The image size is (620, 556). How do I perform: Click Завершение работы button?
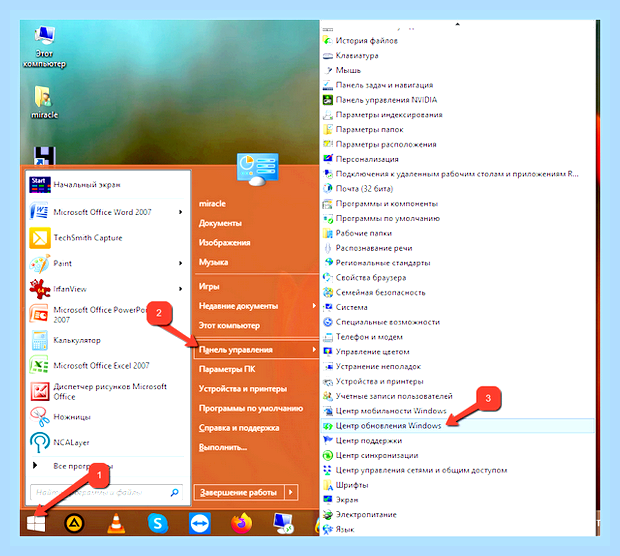click(239, 492)
